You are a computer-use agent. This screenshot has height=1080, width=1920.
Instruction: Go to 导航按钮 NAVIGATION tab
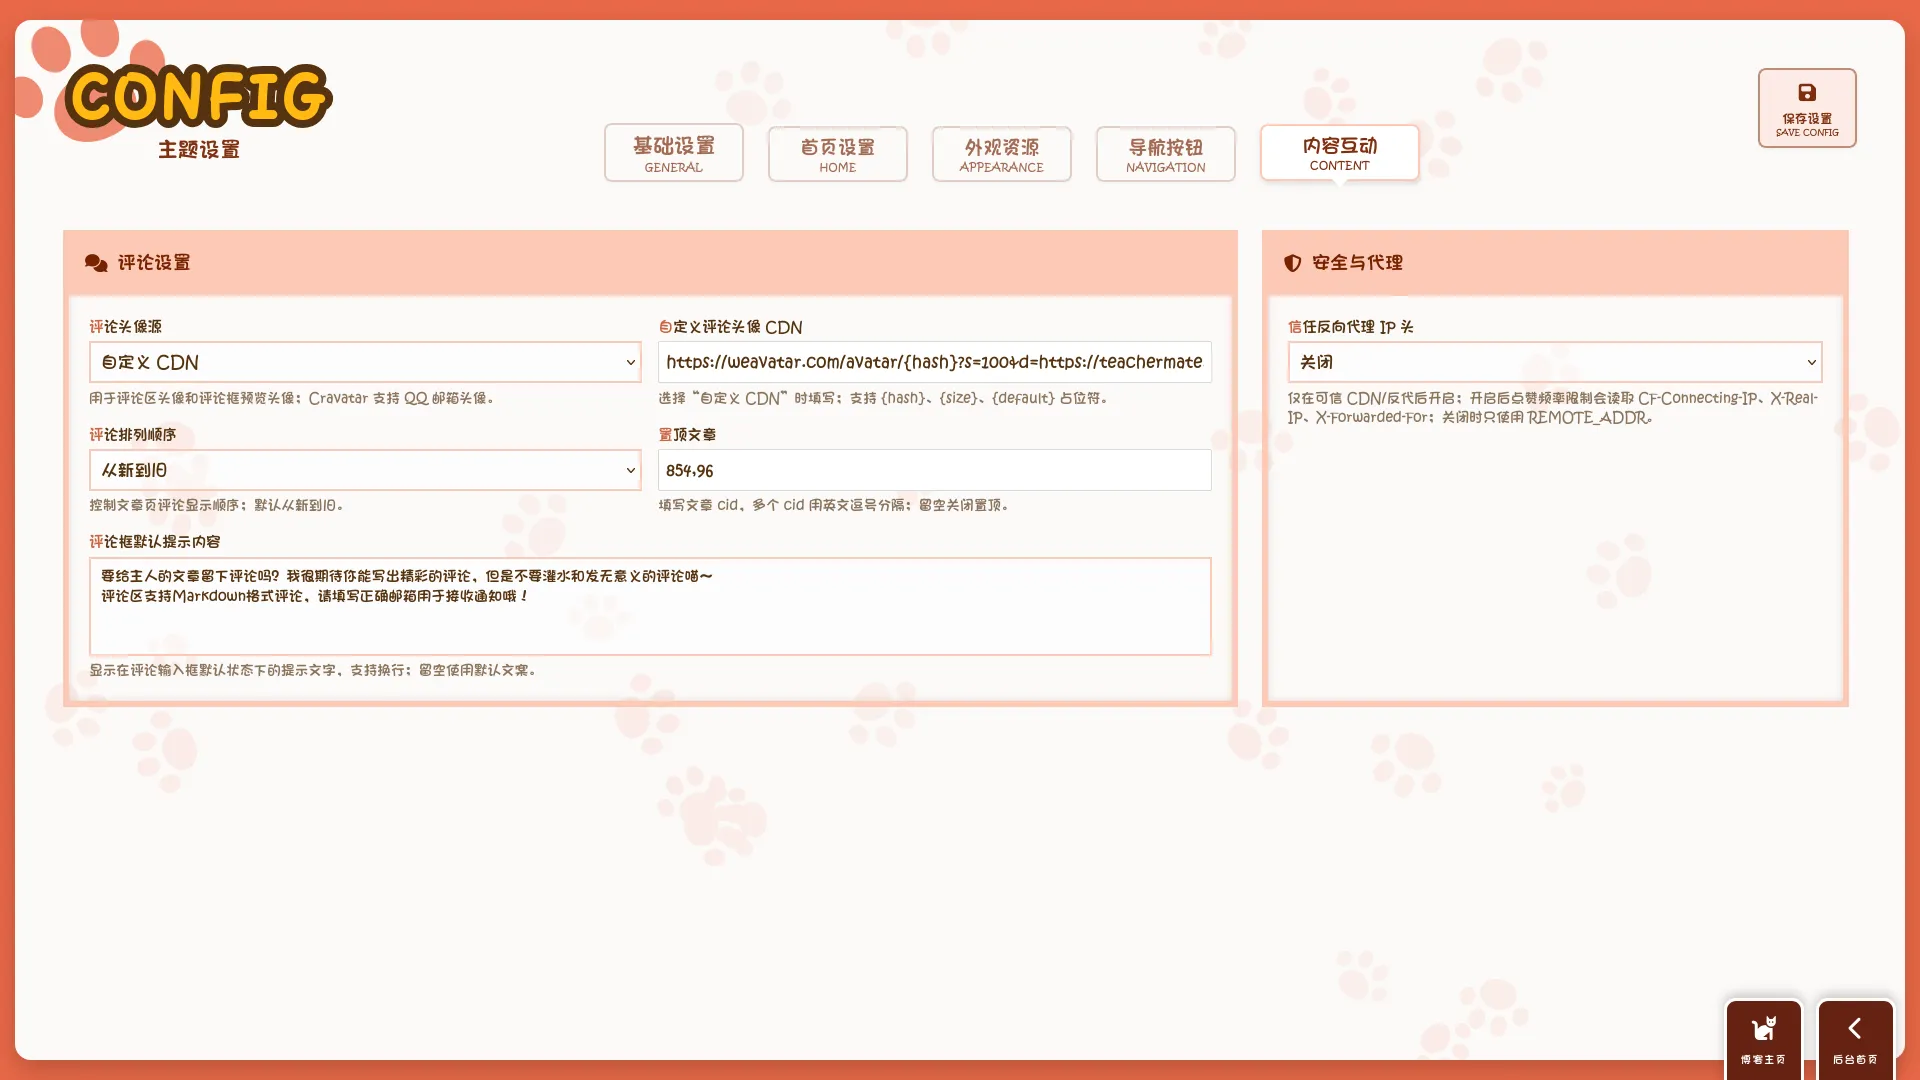coord(1166,154)
